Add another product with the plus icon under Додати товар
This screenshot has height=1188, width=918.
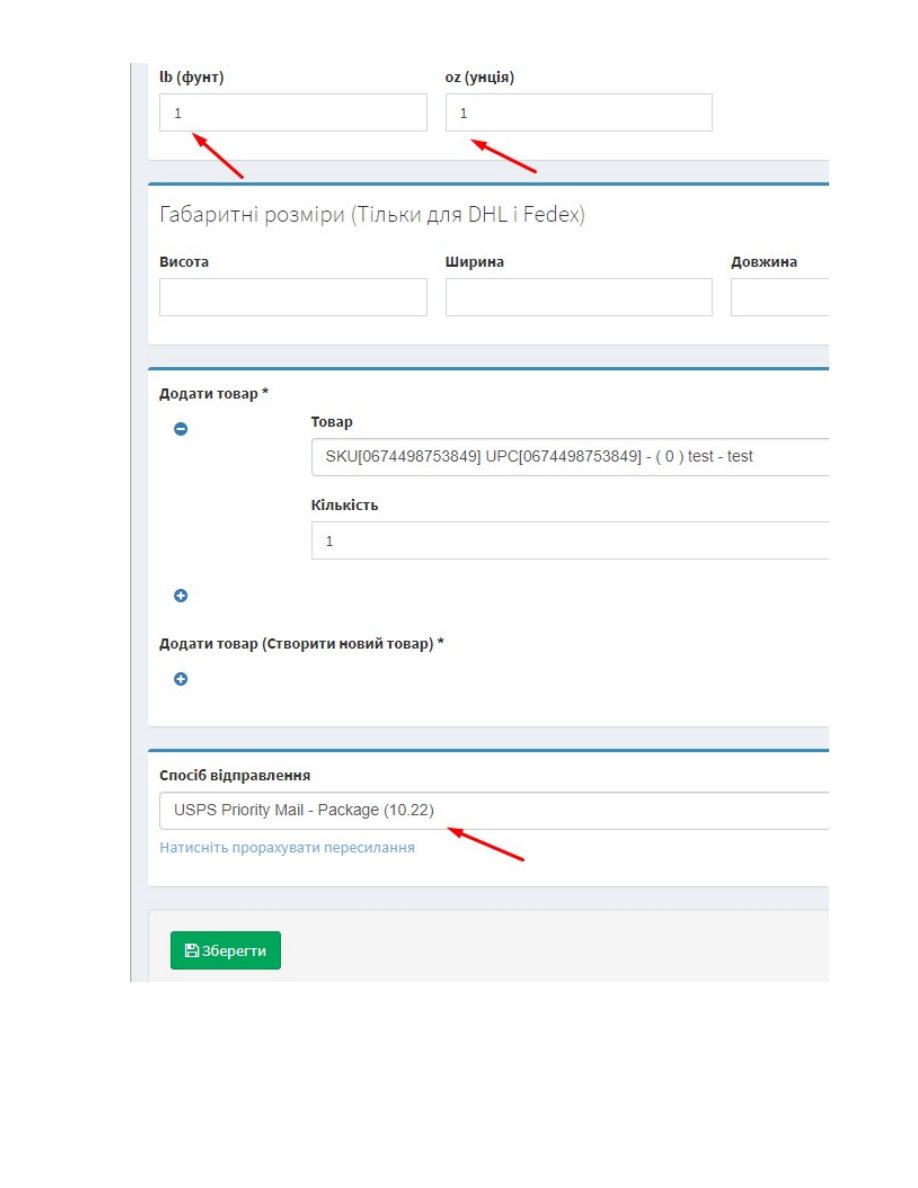180,596
